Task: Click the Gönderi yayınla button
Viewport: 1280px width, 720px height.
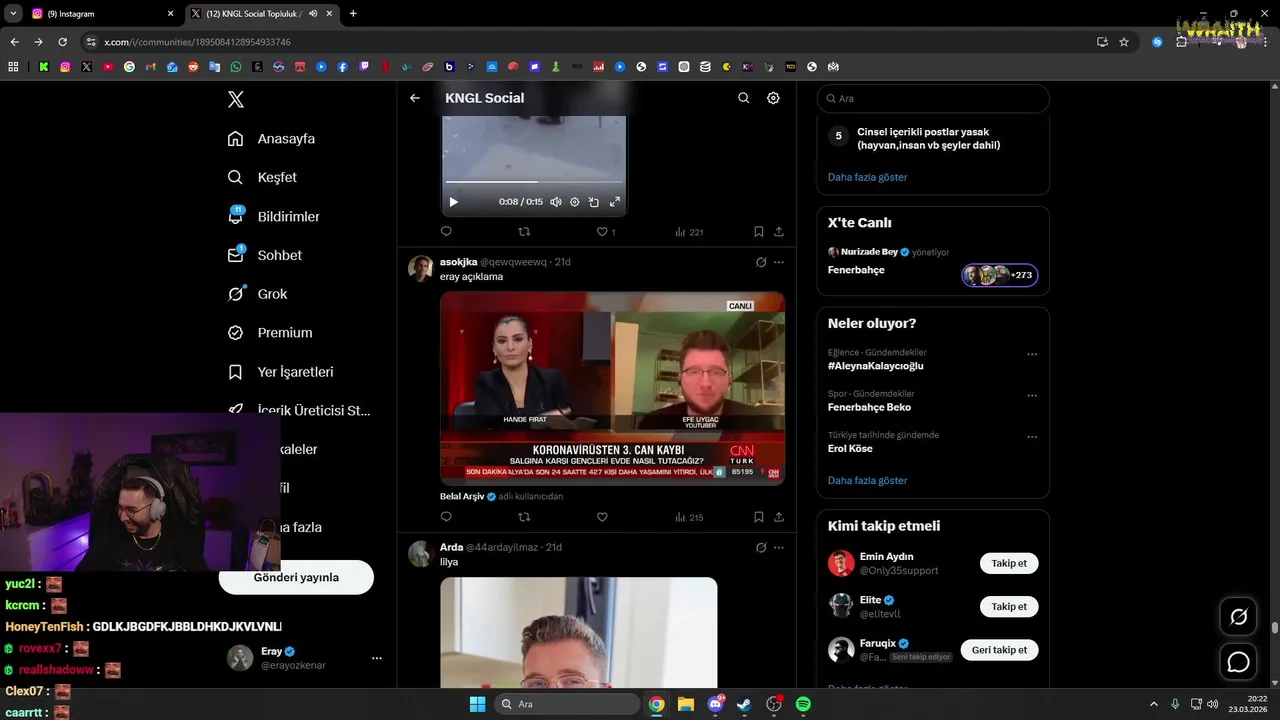Action: (x=296, y=577)
